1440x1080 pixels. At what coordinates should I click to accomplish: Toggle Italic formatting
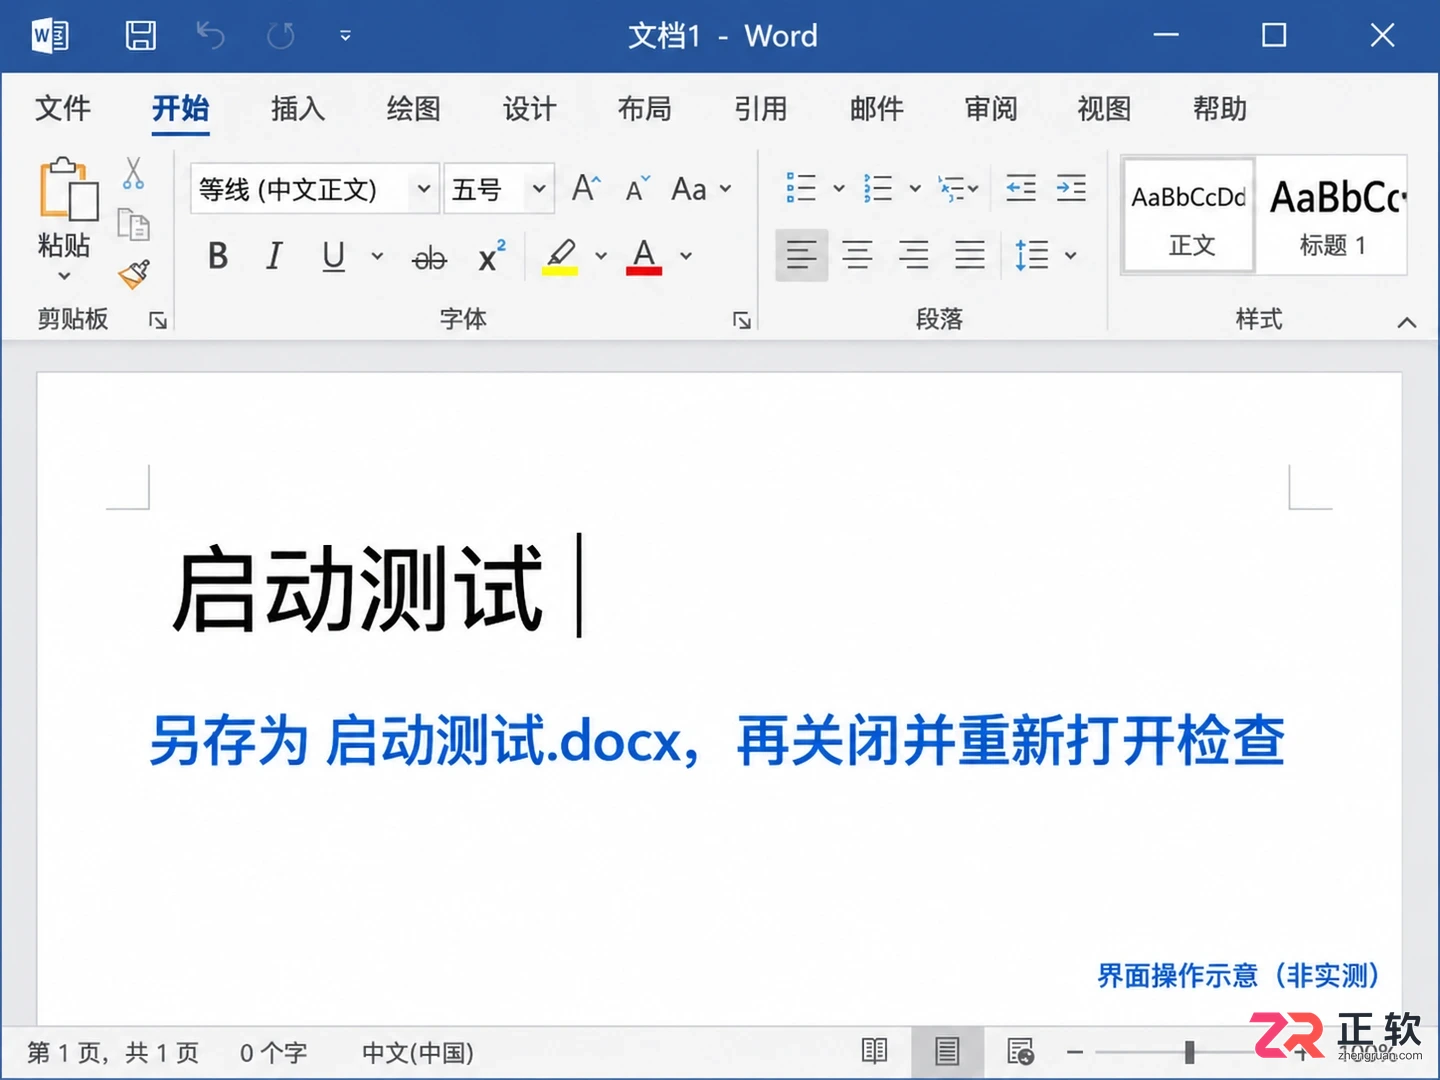tap(274, 257)
